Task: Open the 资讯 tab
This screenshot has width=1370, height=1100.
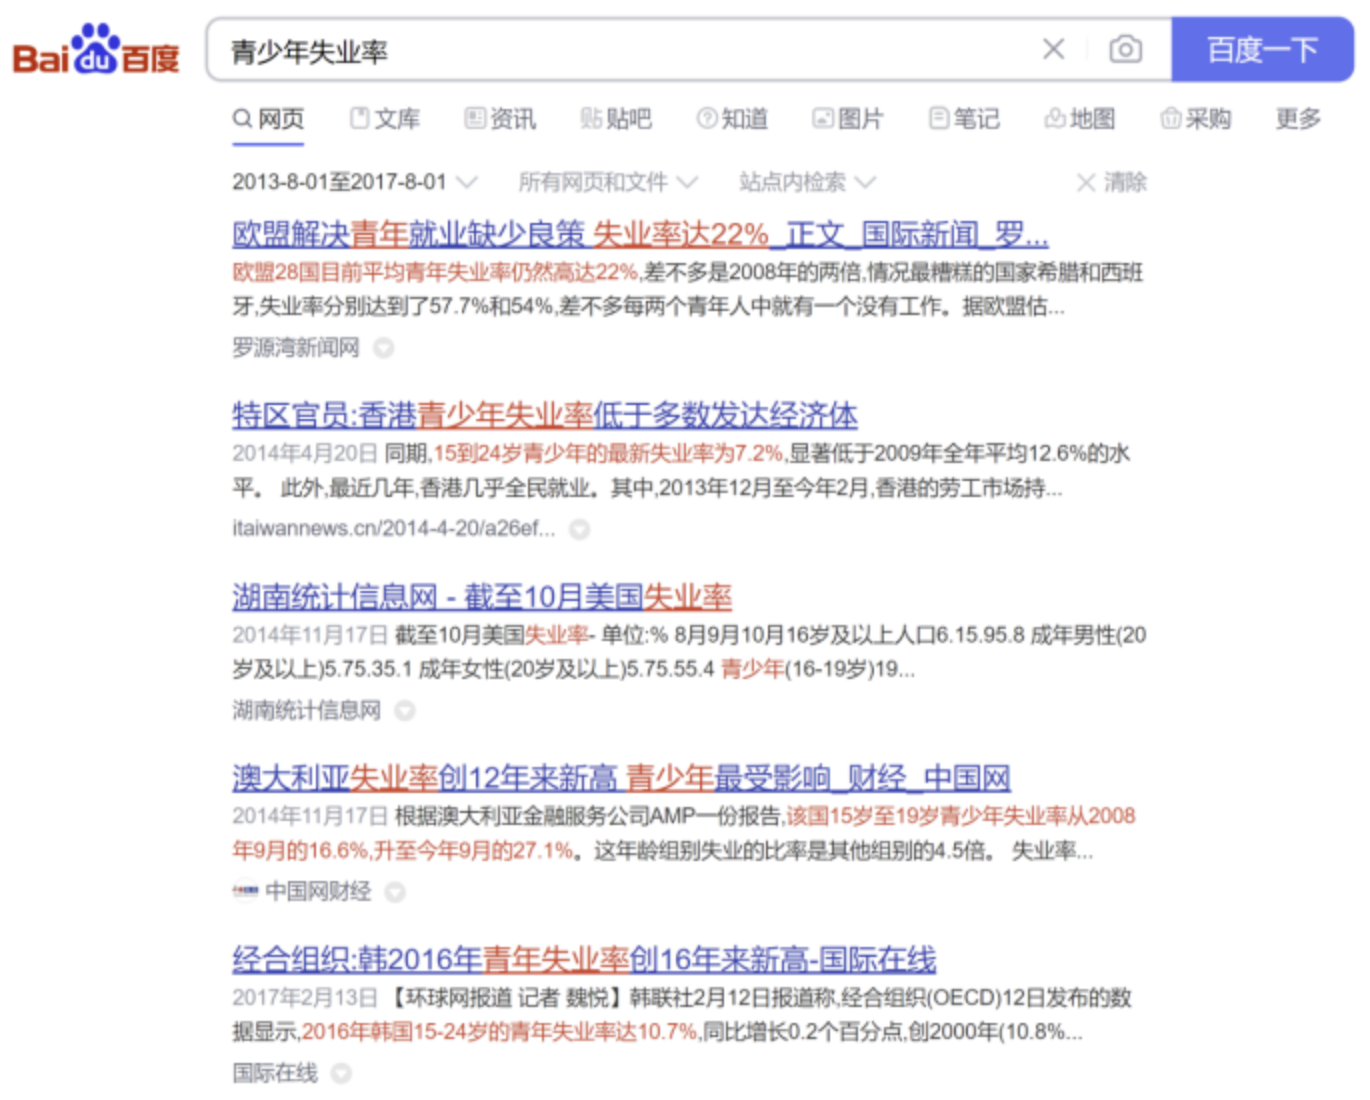Action: [501, 119]
